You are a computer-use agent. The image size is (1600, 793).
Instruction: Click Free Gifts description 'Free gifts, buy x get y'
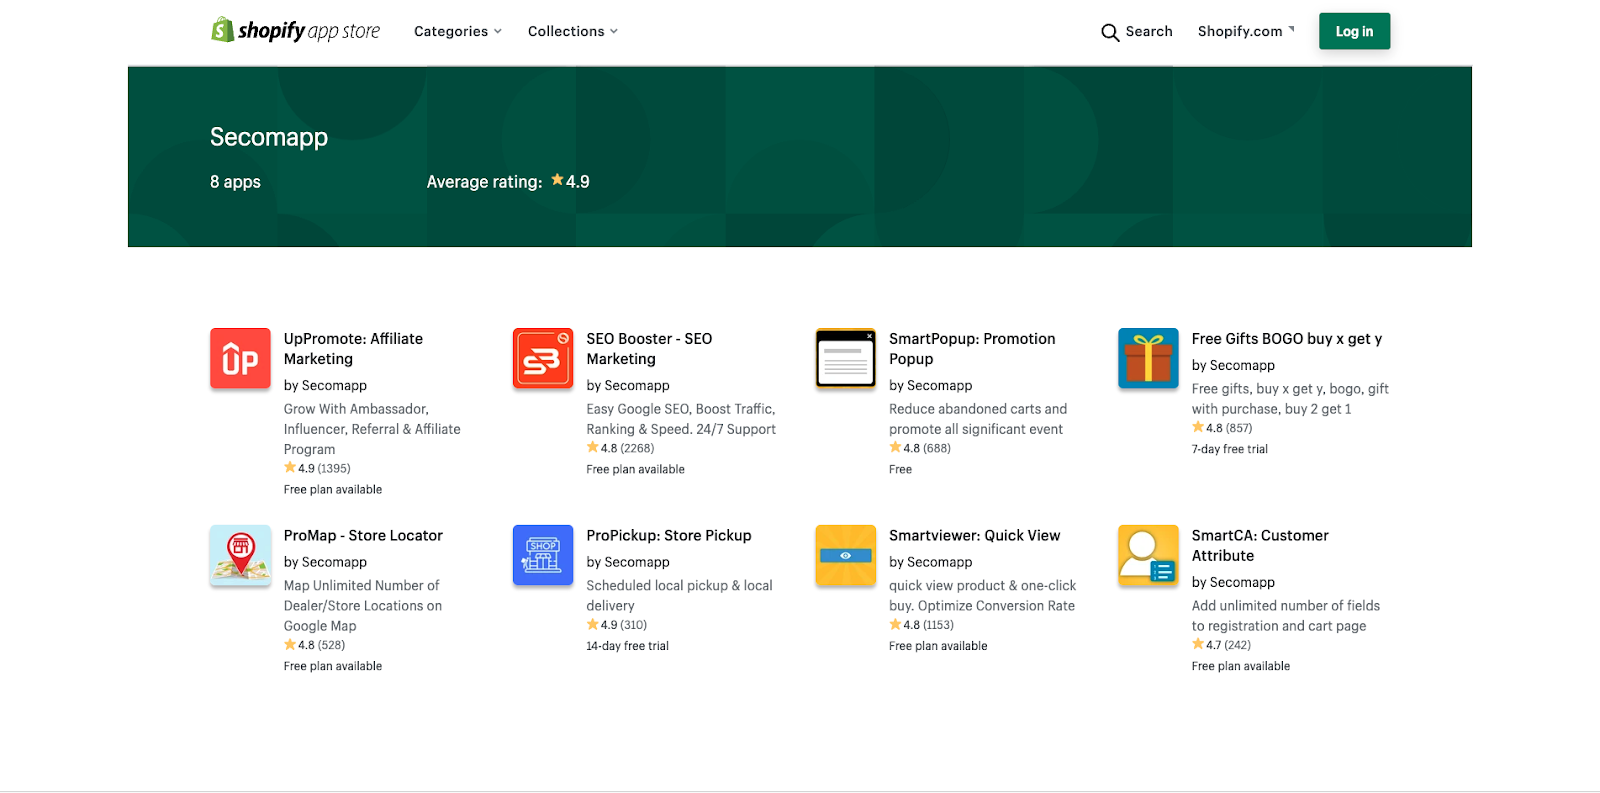pyautogui.click(x=1290, y=399)
